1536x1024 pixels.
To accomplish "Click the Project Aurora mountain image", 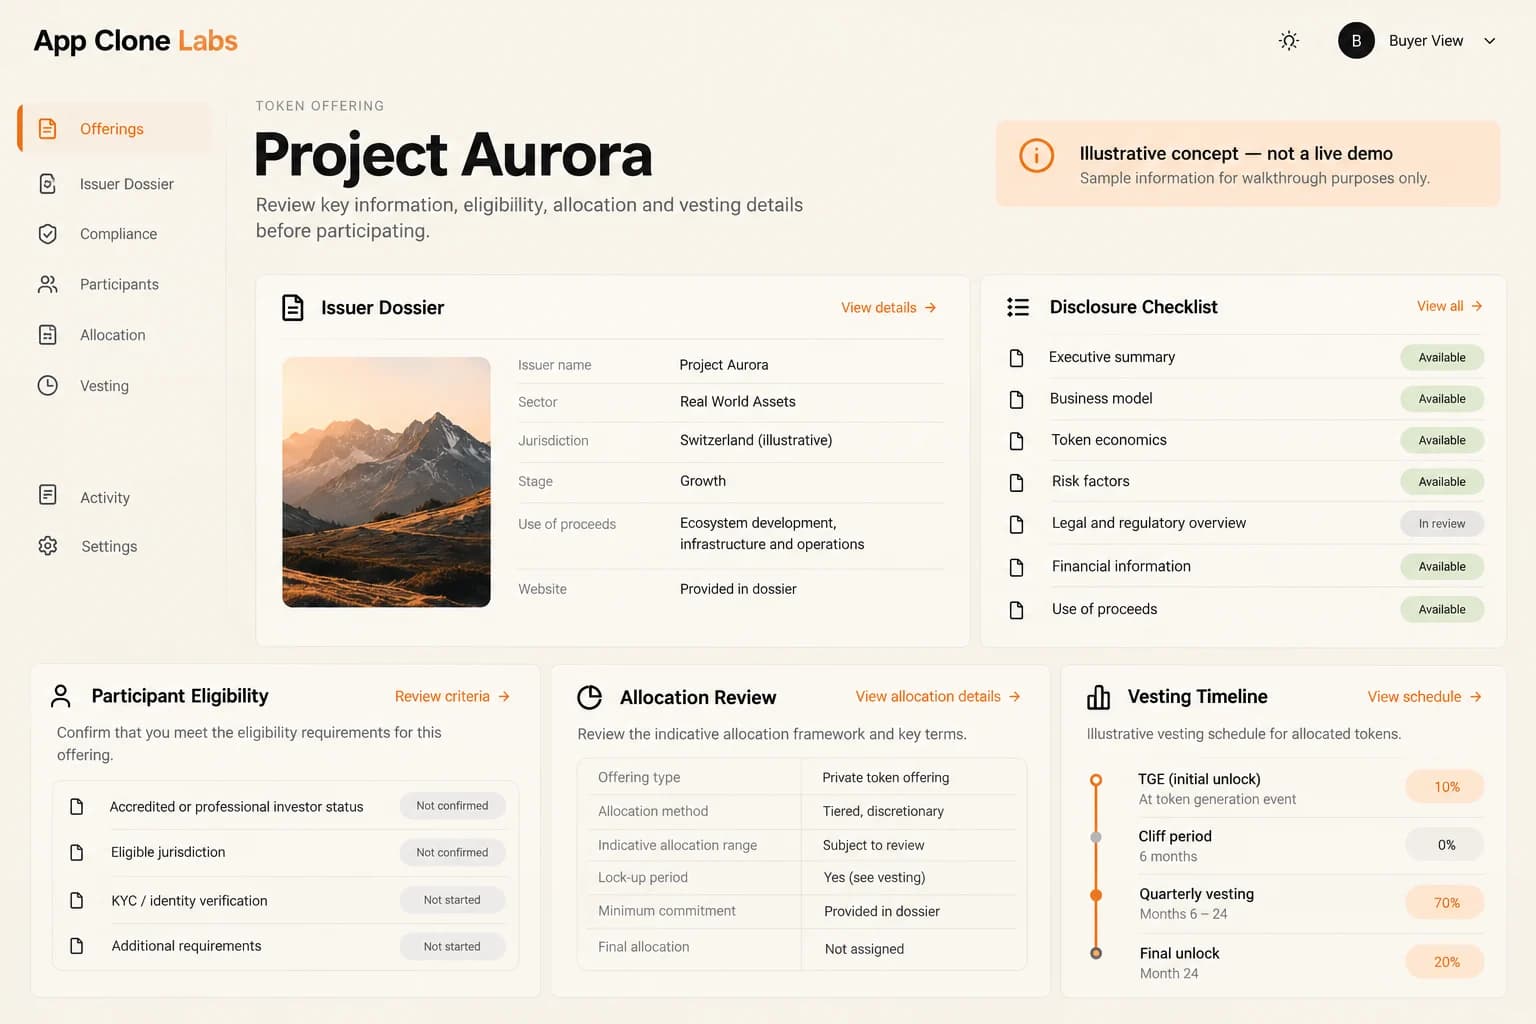I will point(386,482).
